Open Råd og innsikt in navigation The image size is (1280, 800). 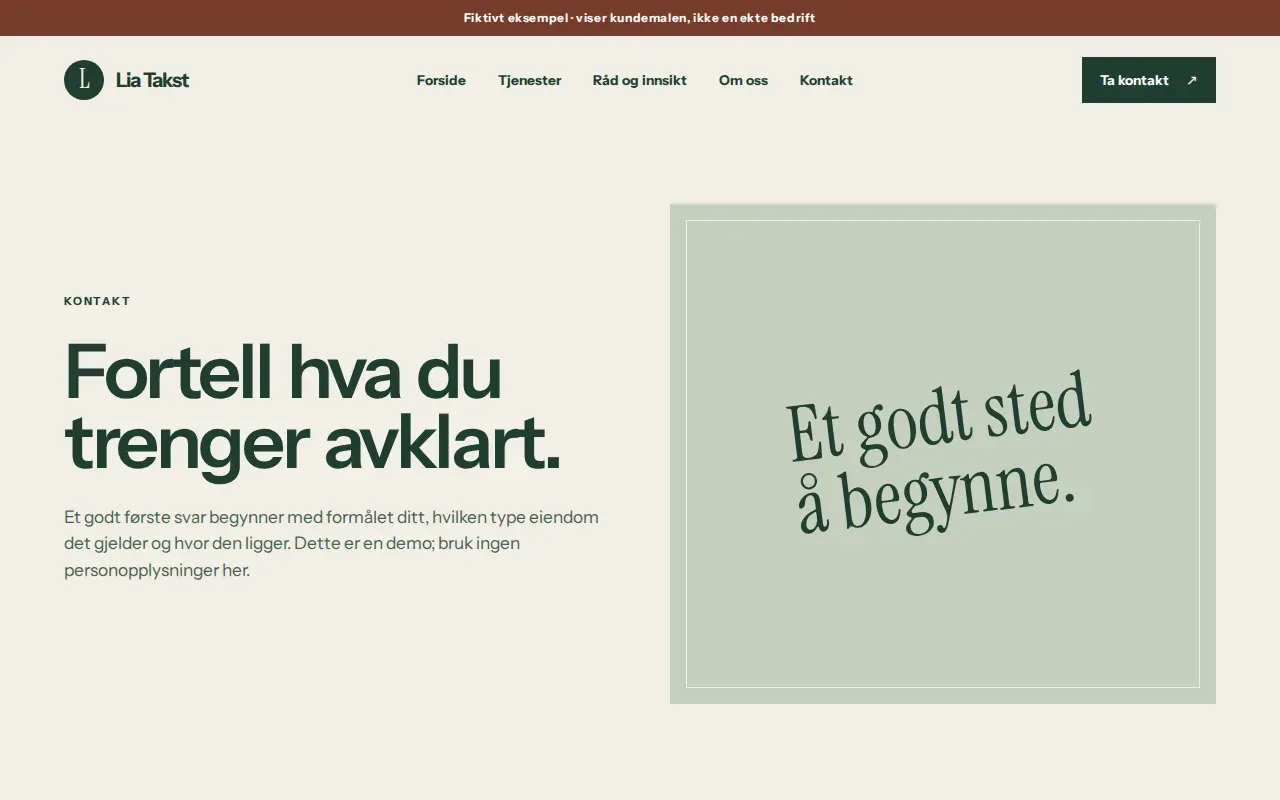click(x=640, y=80)
